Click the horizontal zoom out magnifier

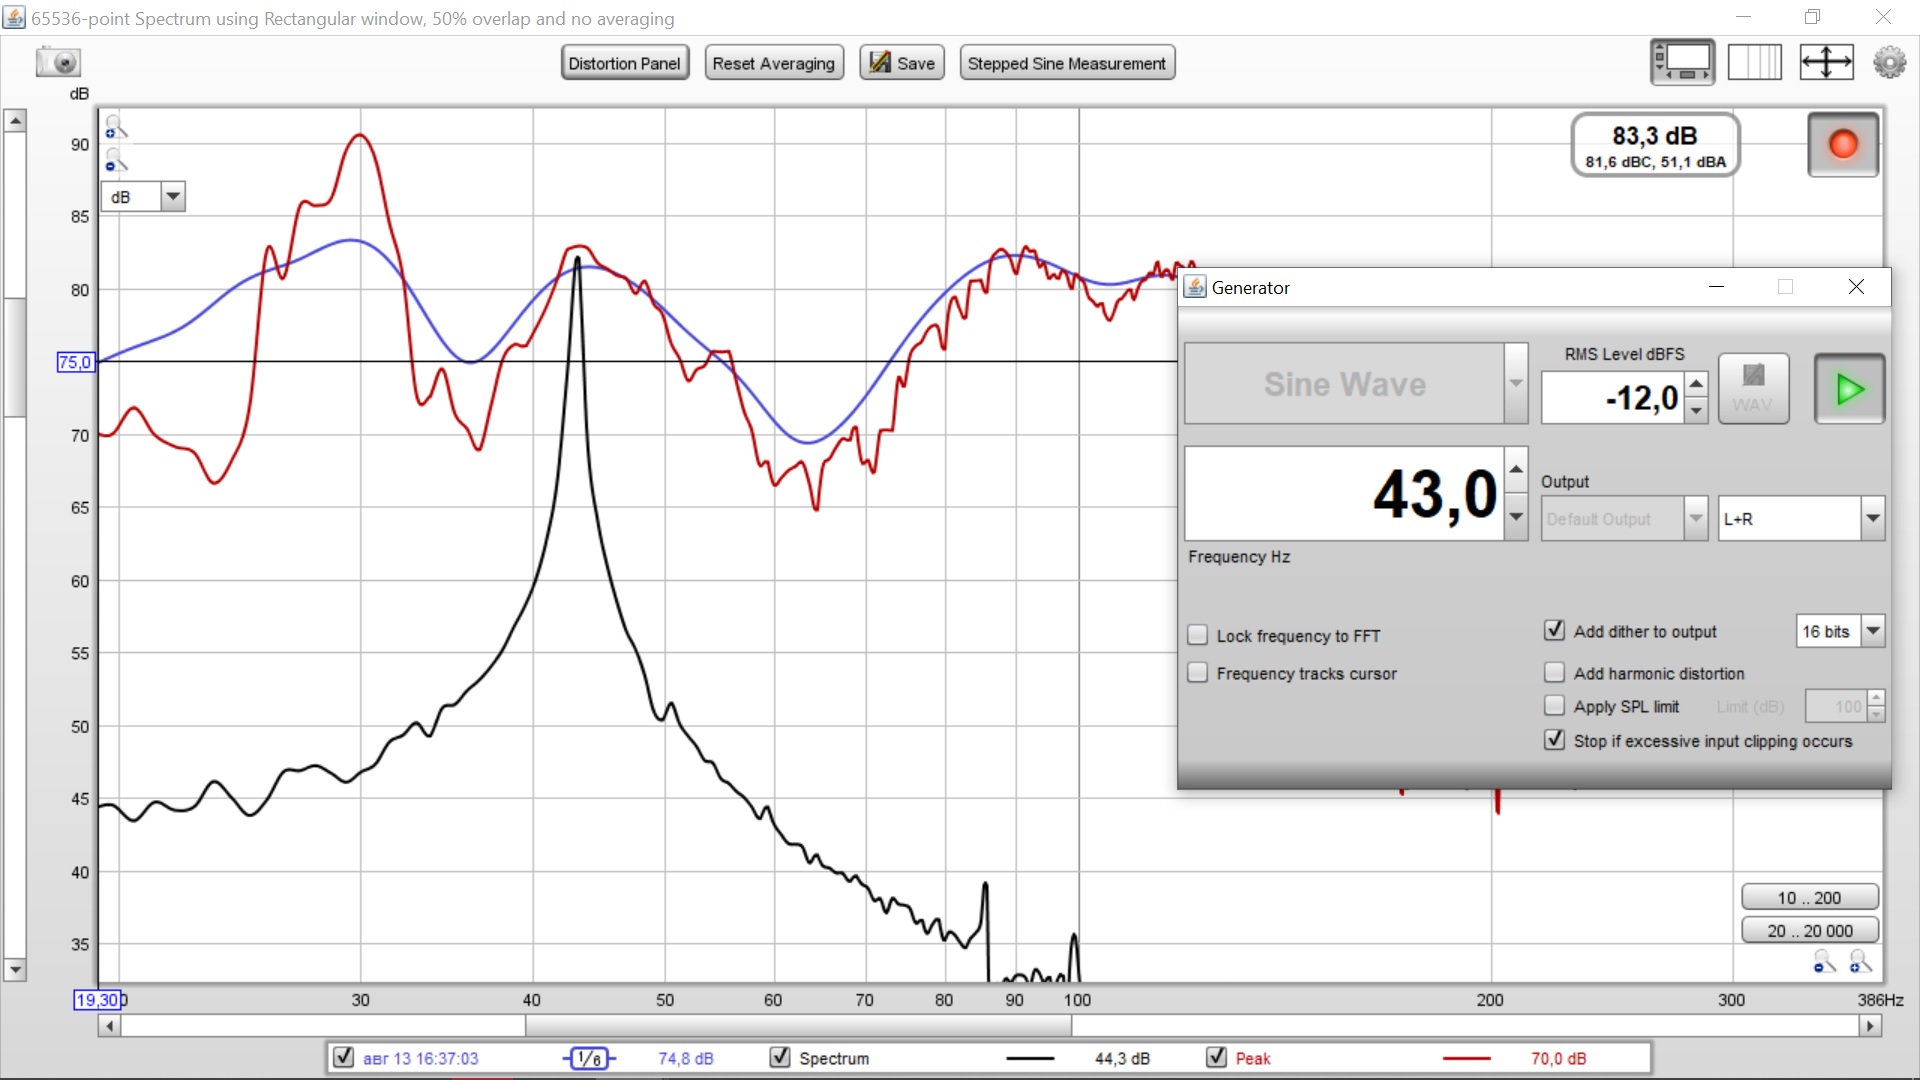click(x=1825, y=962)
